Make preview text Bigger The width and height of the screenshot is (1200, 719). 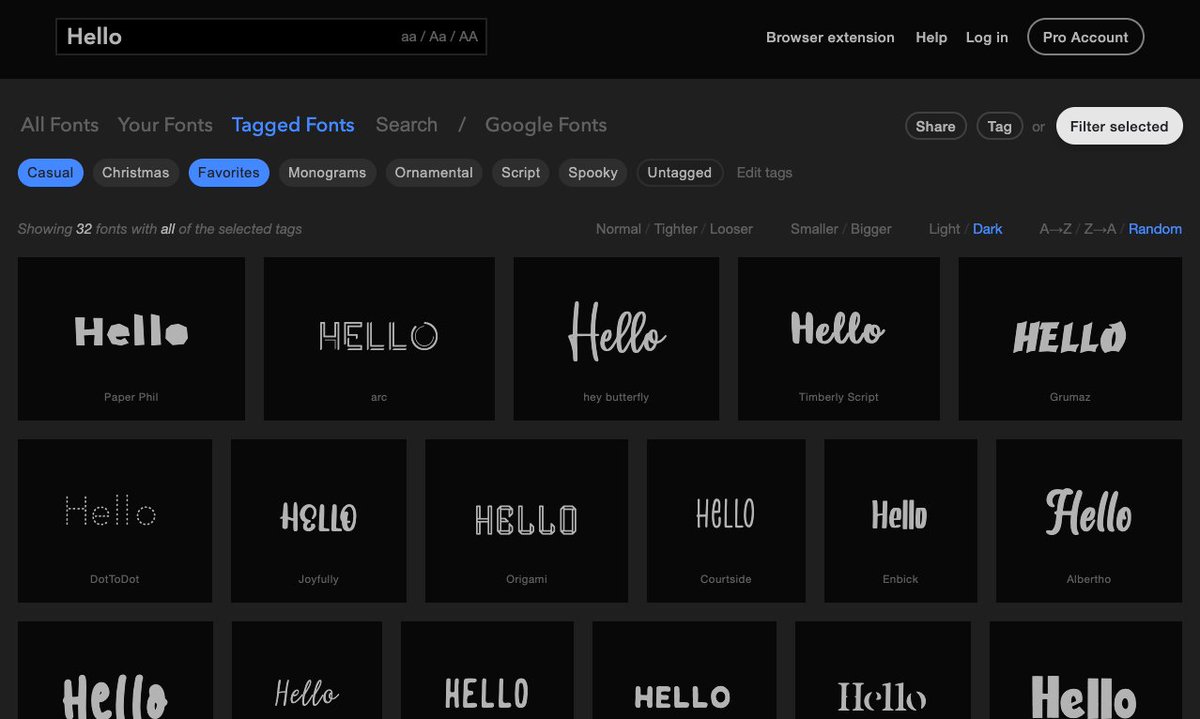871,229
